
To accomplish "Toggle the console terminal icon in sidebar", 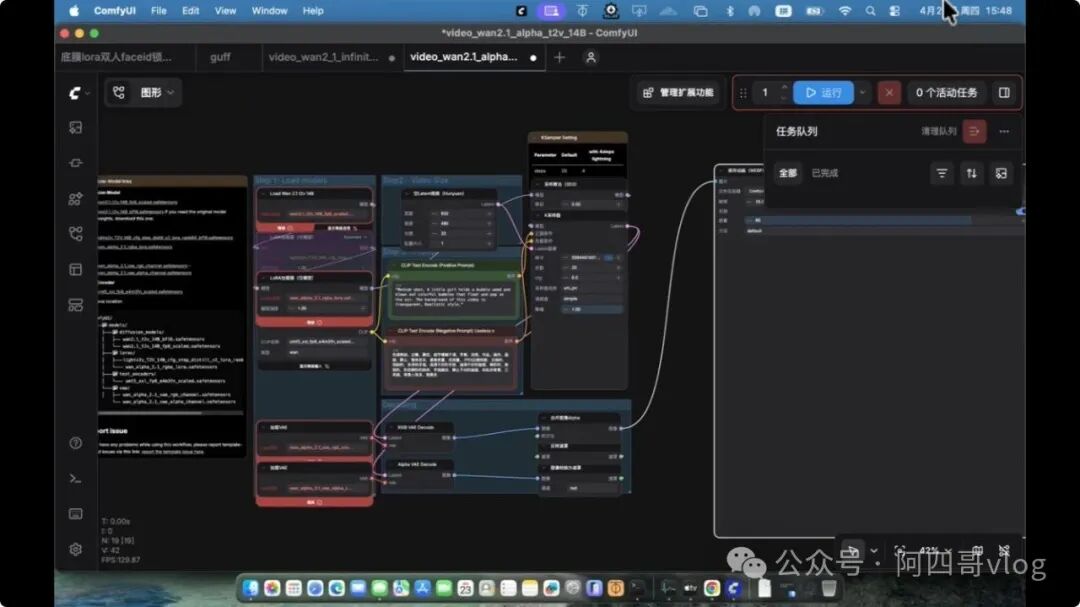I will pos(76,478).
